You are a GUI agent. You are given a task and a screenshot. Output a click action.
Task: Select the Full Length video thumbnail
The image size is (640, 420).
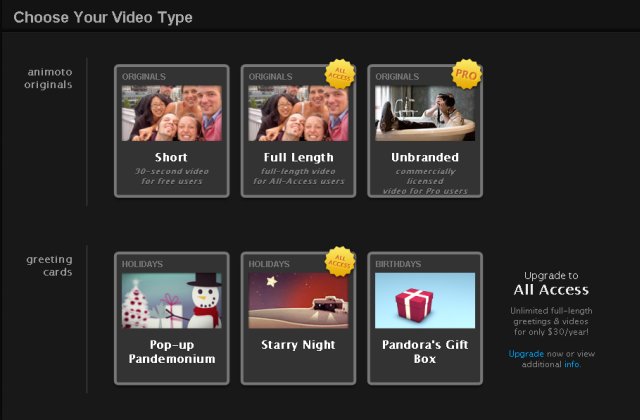point(298,113)
